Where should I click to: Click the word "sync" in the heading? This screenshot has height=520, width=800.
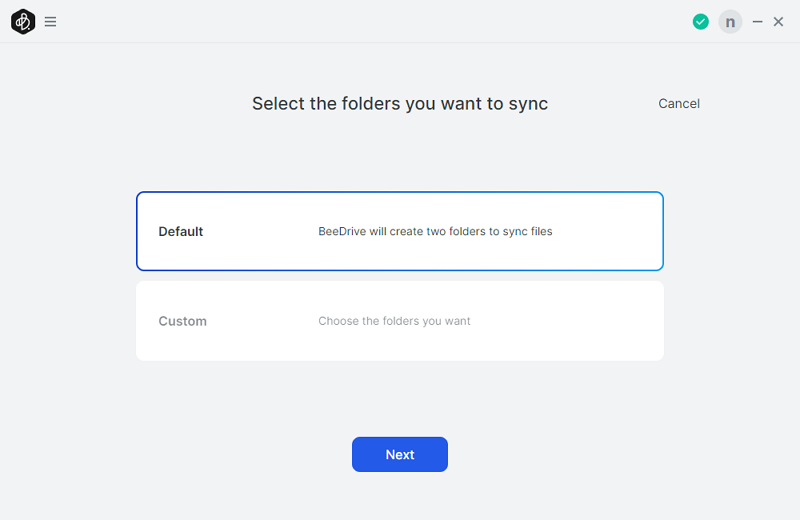528,104
